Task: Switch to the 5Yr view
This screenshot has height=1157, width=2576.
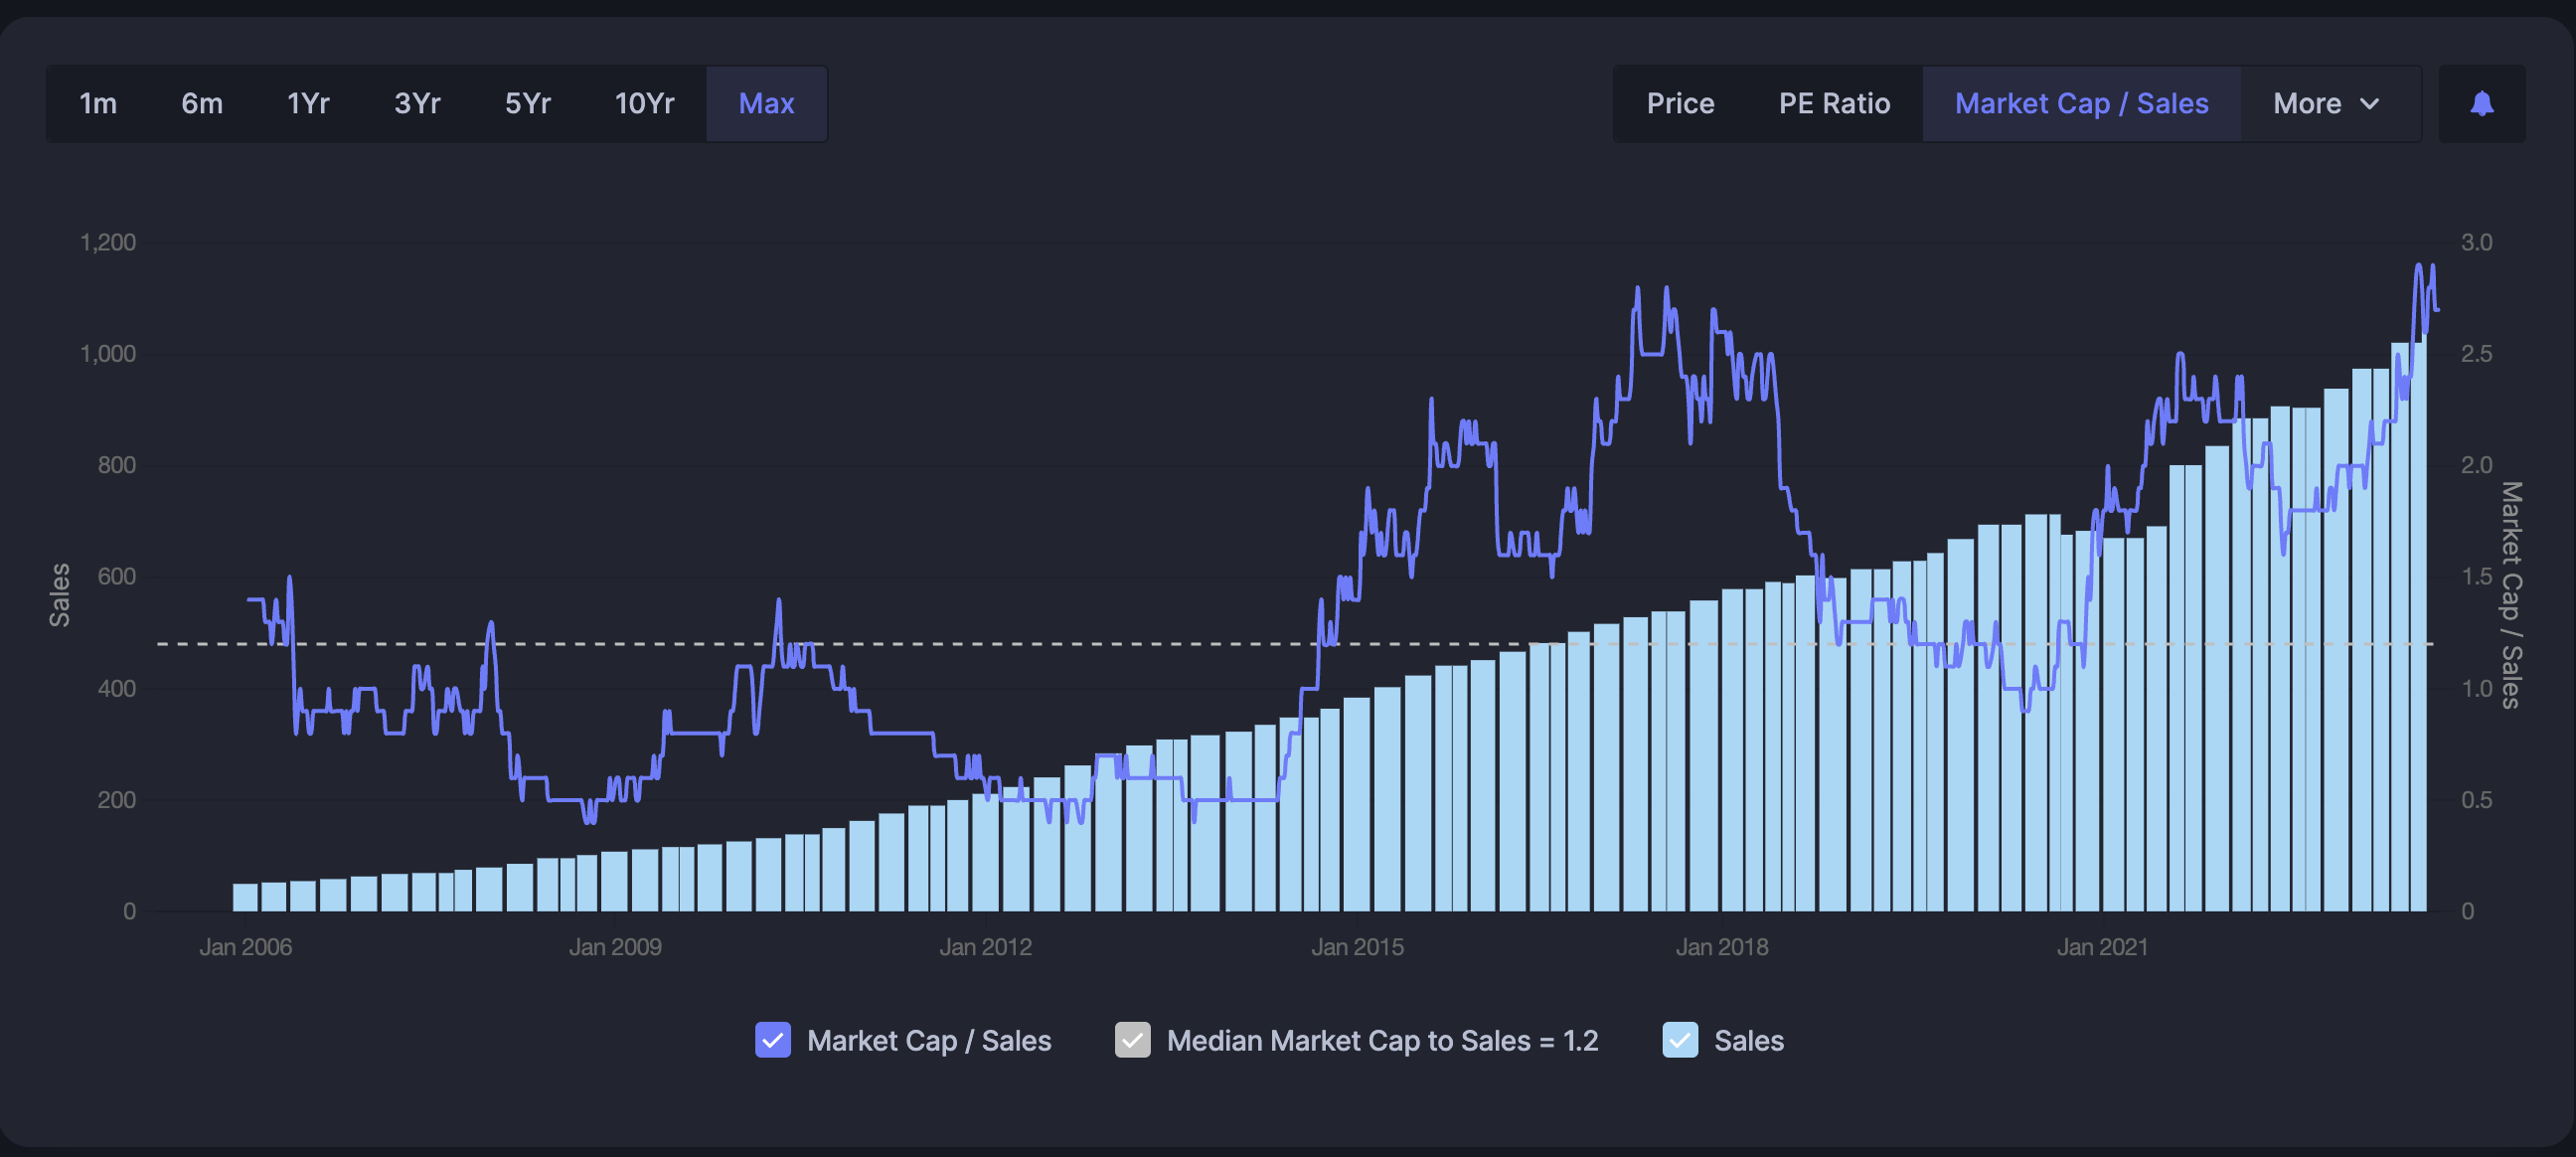Action: coord(527,104)
